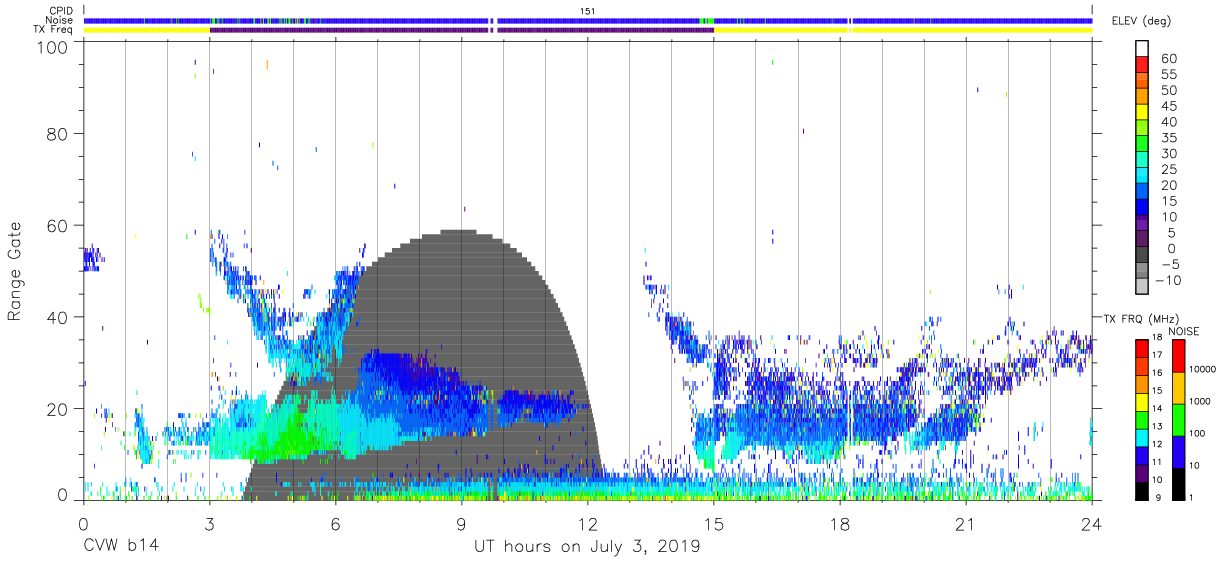Image resolution: width=1228 pixels, height=567 pixels.
Task: Select the "24" tick on the UT hours axis
Action: pos(1092,523)
